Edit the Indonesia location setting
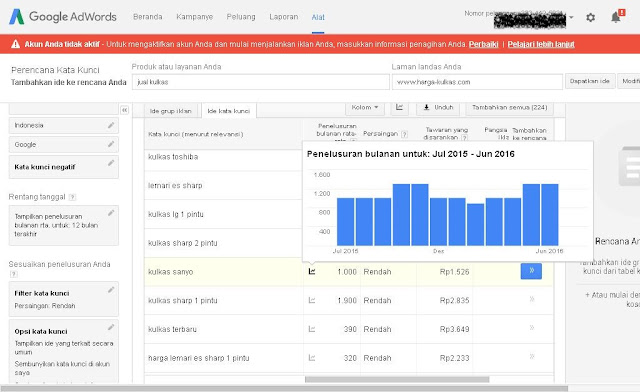Viewport: 640px width, 392px height. click(x=111, y=125)
